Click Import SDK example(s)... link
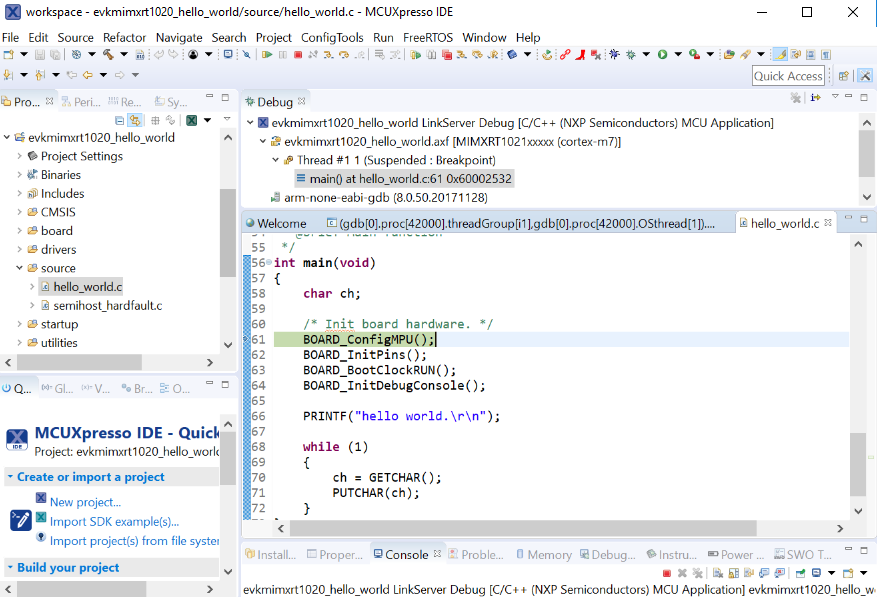 [114, 521]
